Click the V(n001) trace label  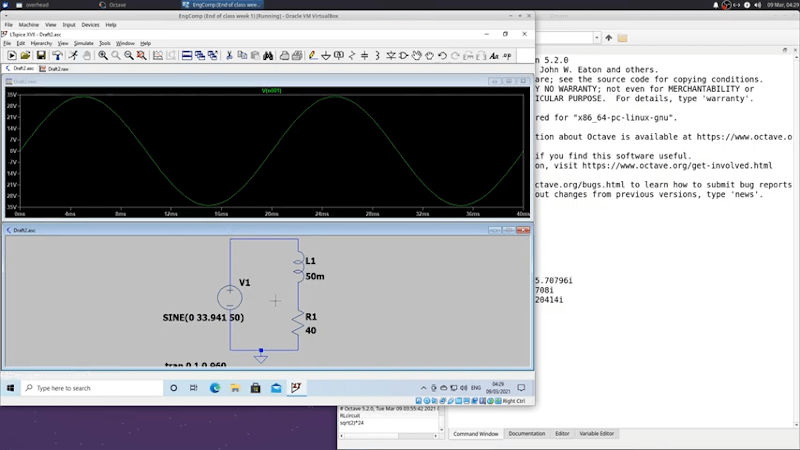point(273,91)
